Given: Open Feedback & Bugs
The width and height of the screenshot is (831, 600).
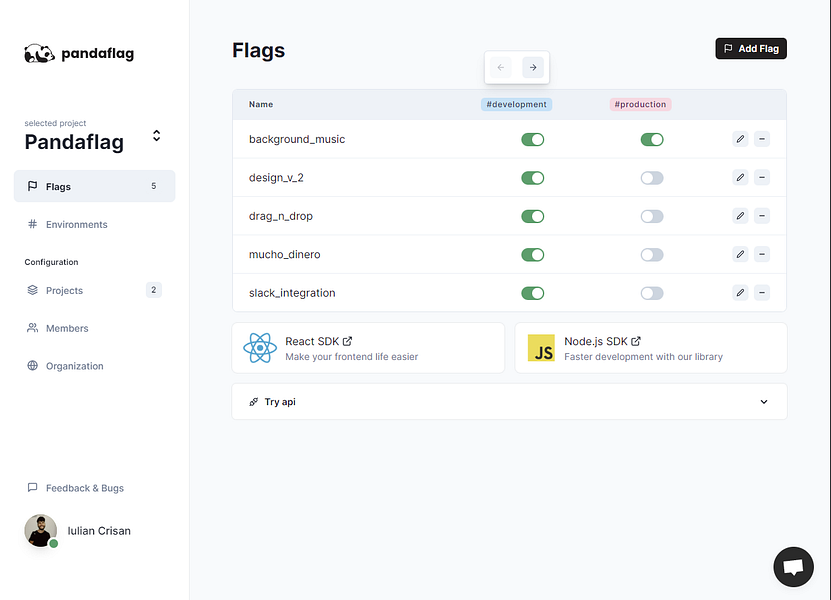Looking at the screenshot, I should coord(84,488).
